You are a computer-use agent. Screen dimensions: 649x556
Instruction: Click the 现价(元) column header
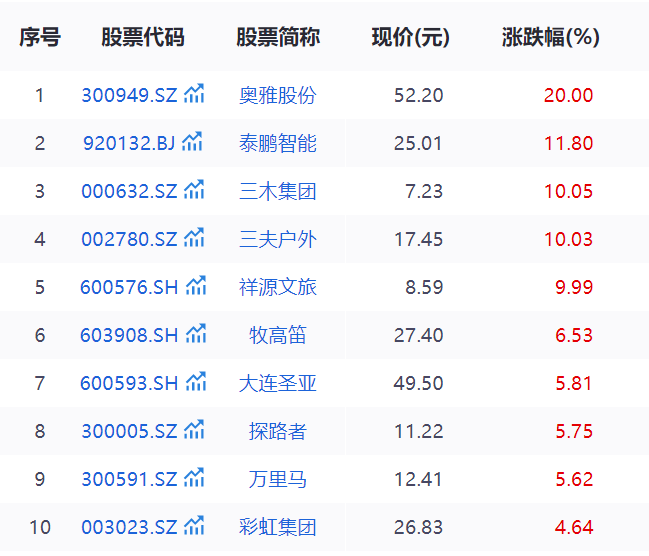click(x=411, y=38)
